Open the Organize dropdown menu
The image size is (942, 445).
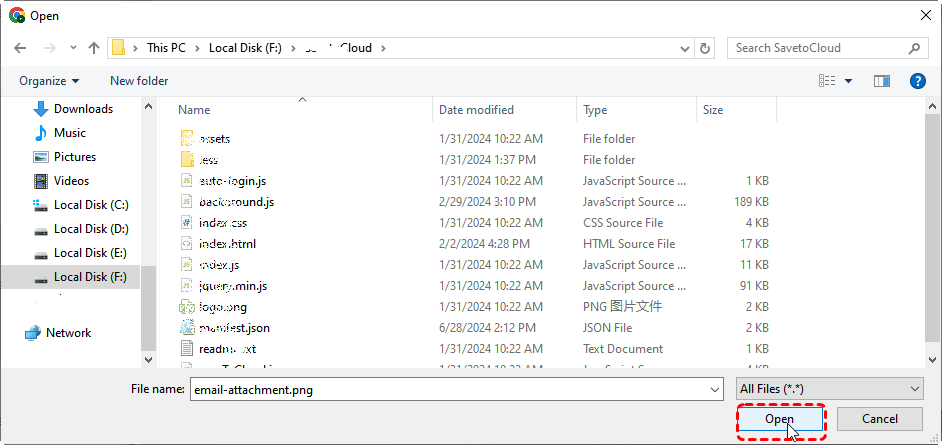pyautogui.click(x=48, y=81)
